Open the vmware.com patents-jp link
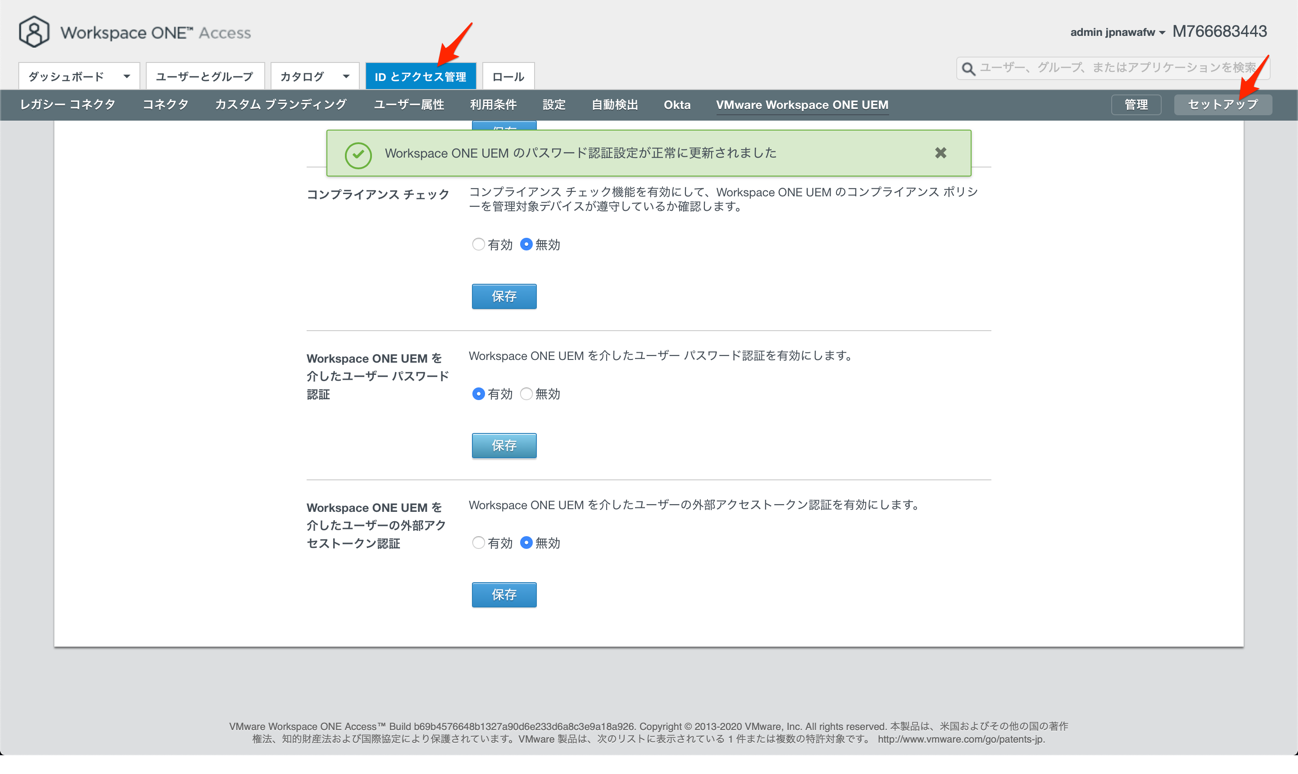The image size is (1298, 774). coord(961,739)
